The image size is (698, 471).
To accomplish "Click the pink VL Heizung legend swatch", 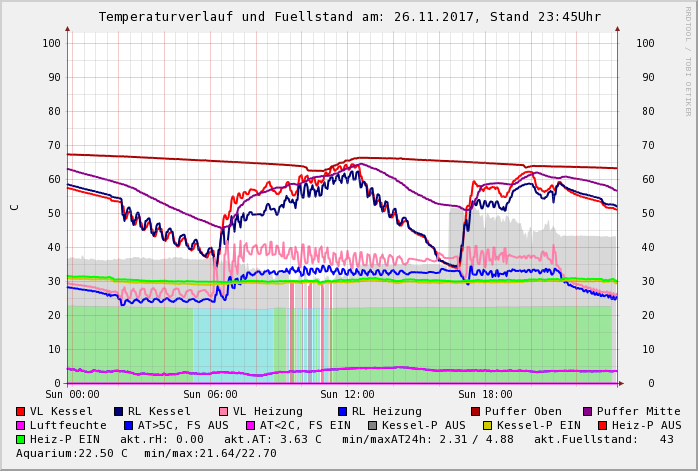I will (223, 412).
